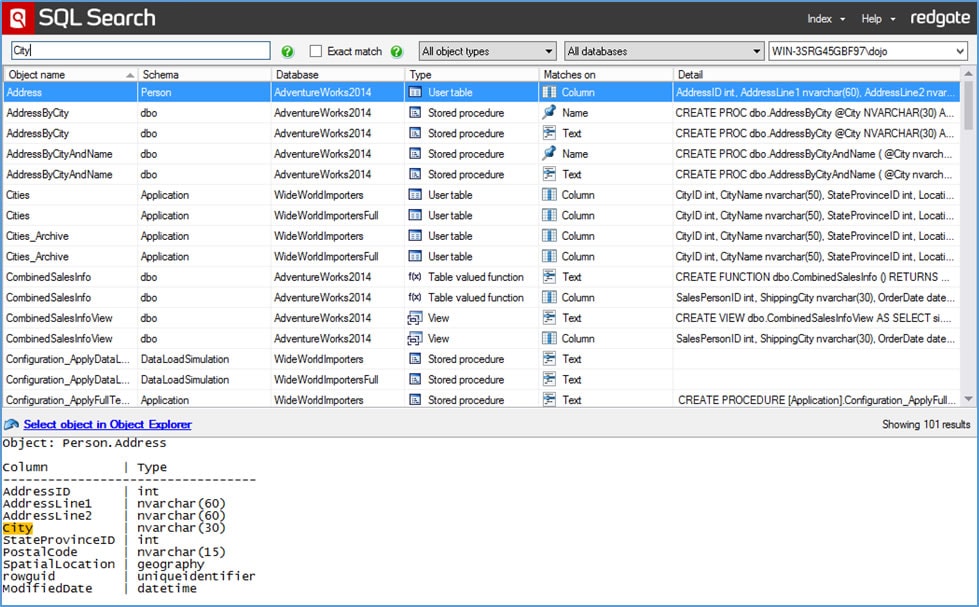Click the Stored procedure icon for Configuration_ApplyFullTe...
The width and height of the screenshot is (979, 607).
coord(415,400)
